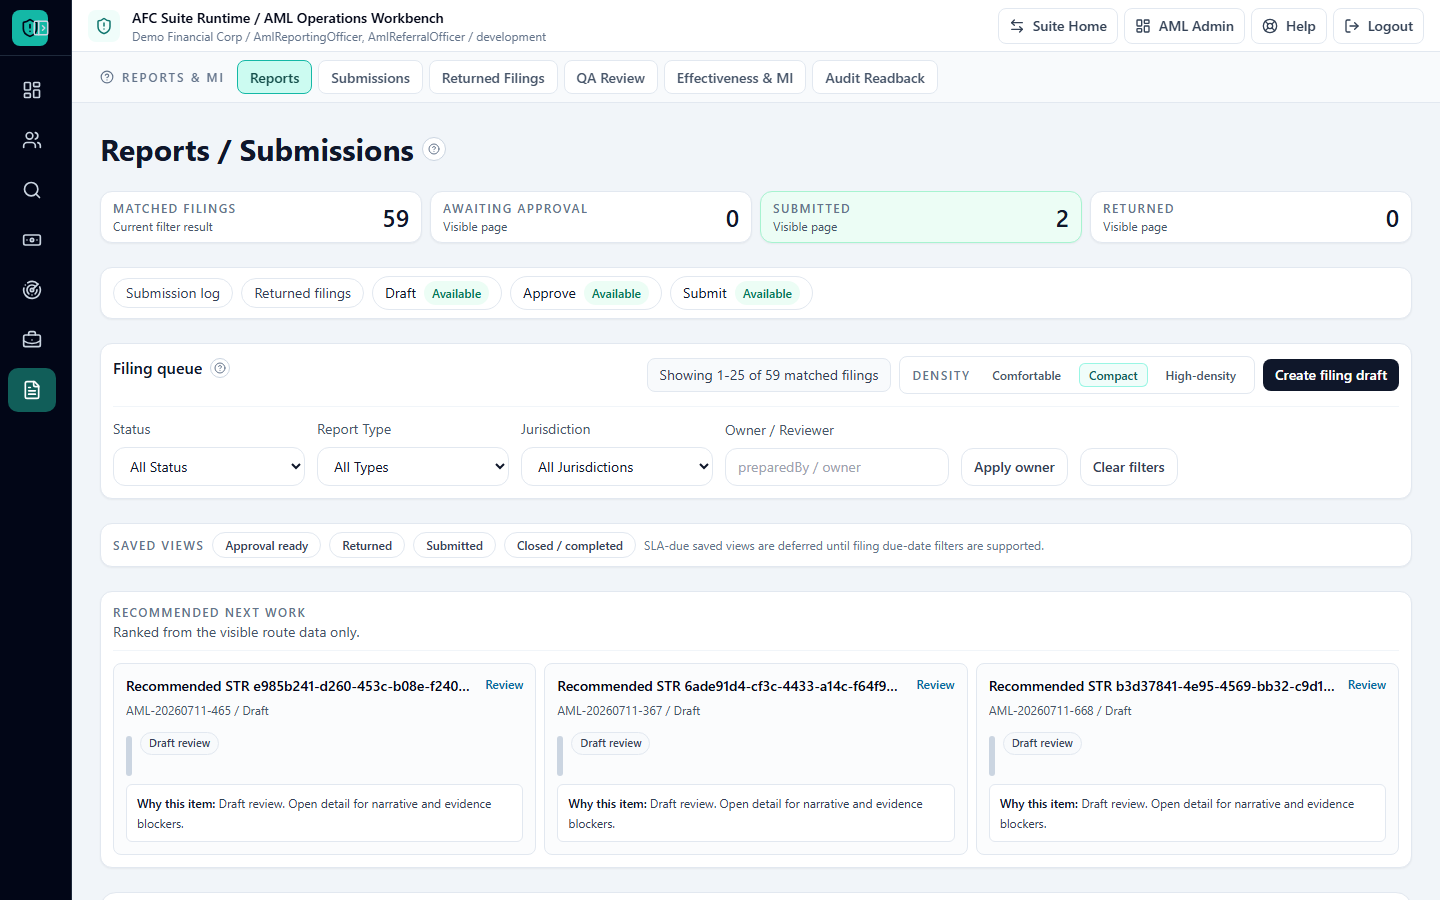Click the 'AML-20260711-465 / Draft' text

coord(197,711)
